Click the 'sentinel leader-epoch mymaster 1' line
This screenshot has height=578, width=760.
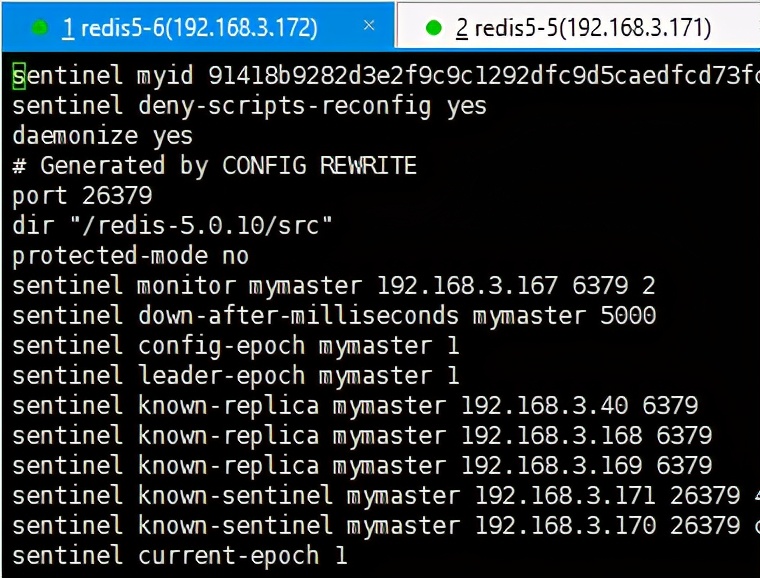pyautogui.click(x=236, y=376)
